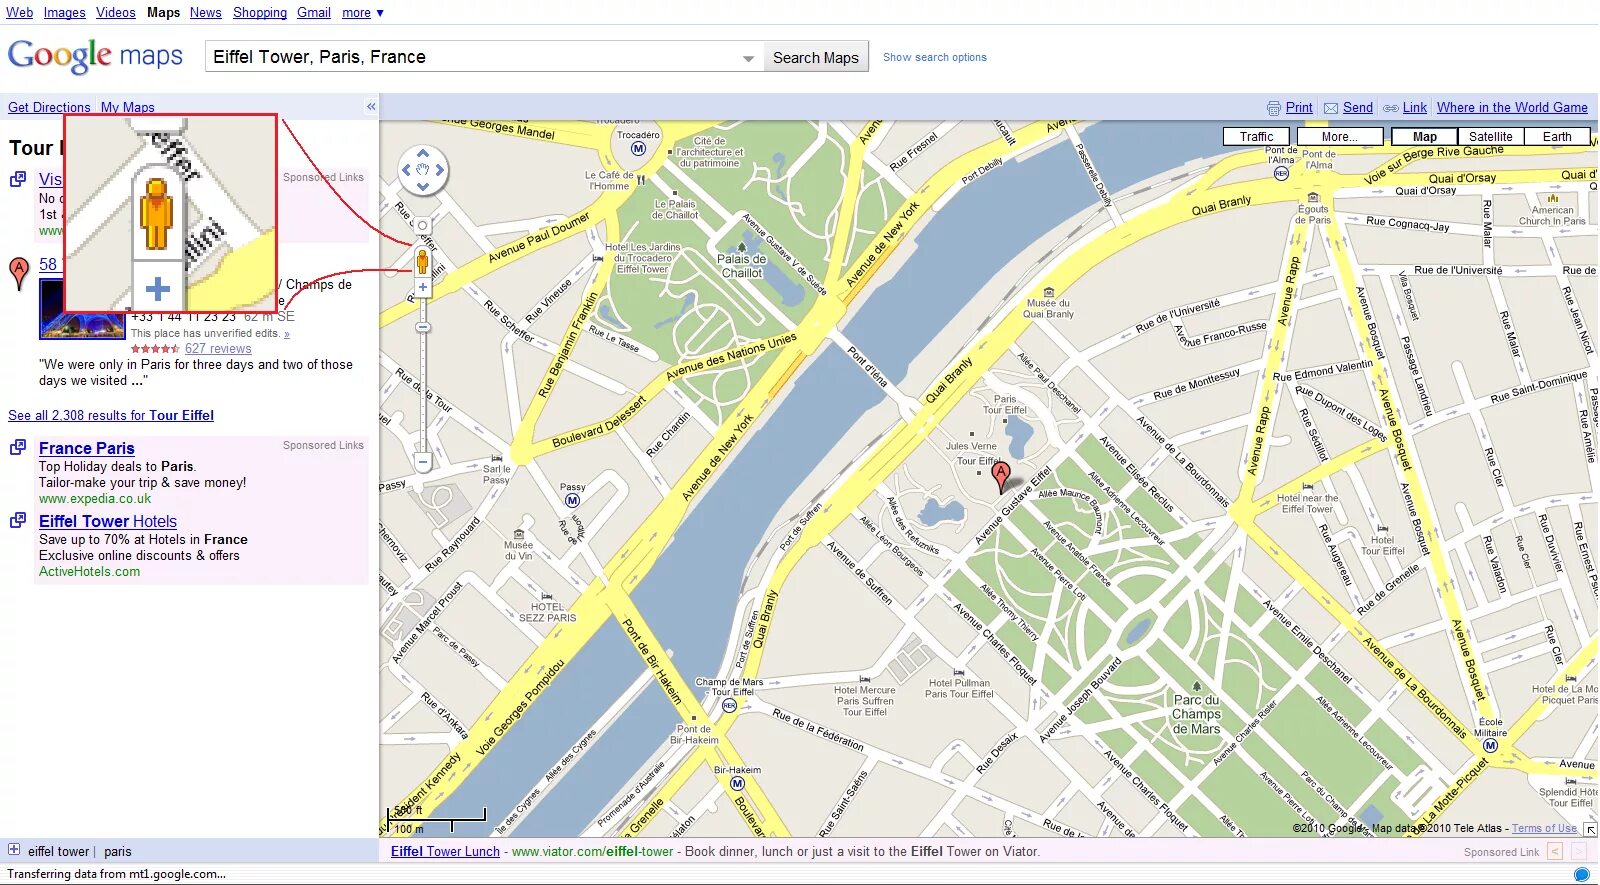The width and height of the screenshot is (1600, 885).
Task: Pan the map down with arrow
Action: [422, 186]
